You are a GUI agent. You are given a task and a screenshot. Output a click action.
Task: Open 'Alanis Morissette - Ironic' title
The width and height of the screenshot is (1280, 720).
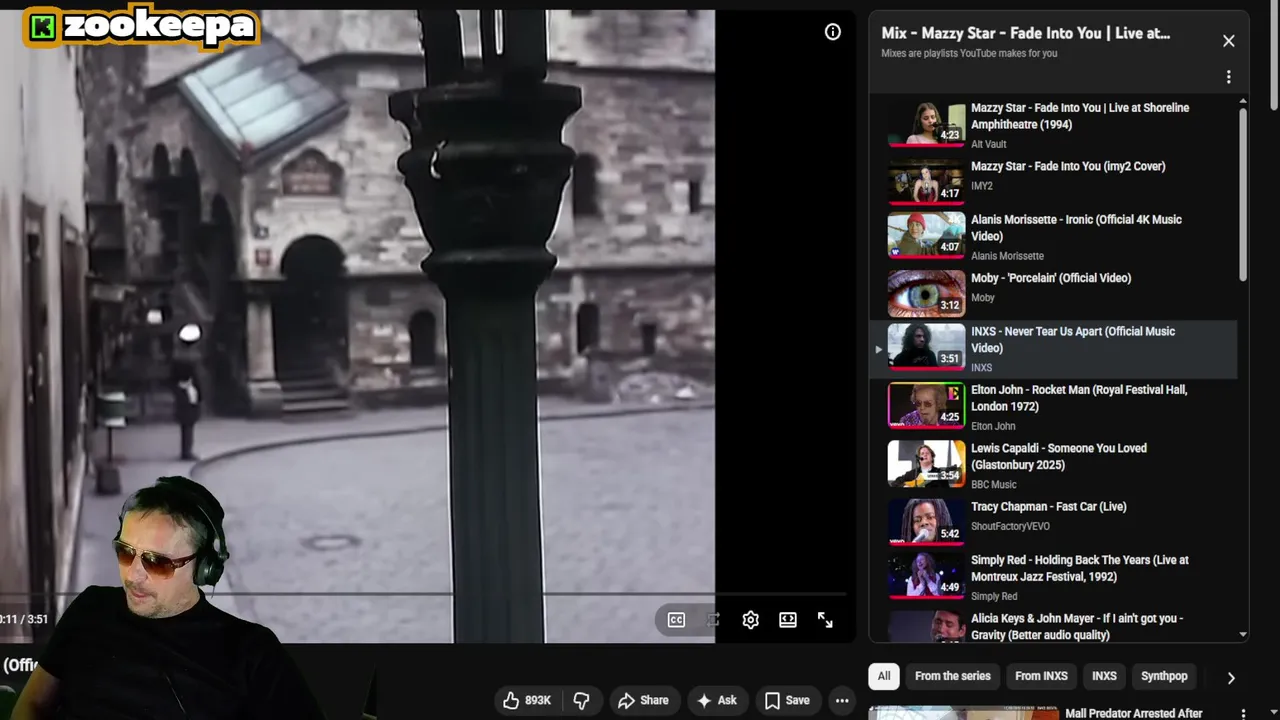coord(1076,228)
